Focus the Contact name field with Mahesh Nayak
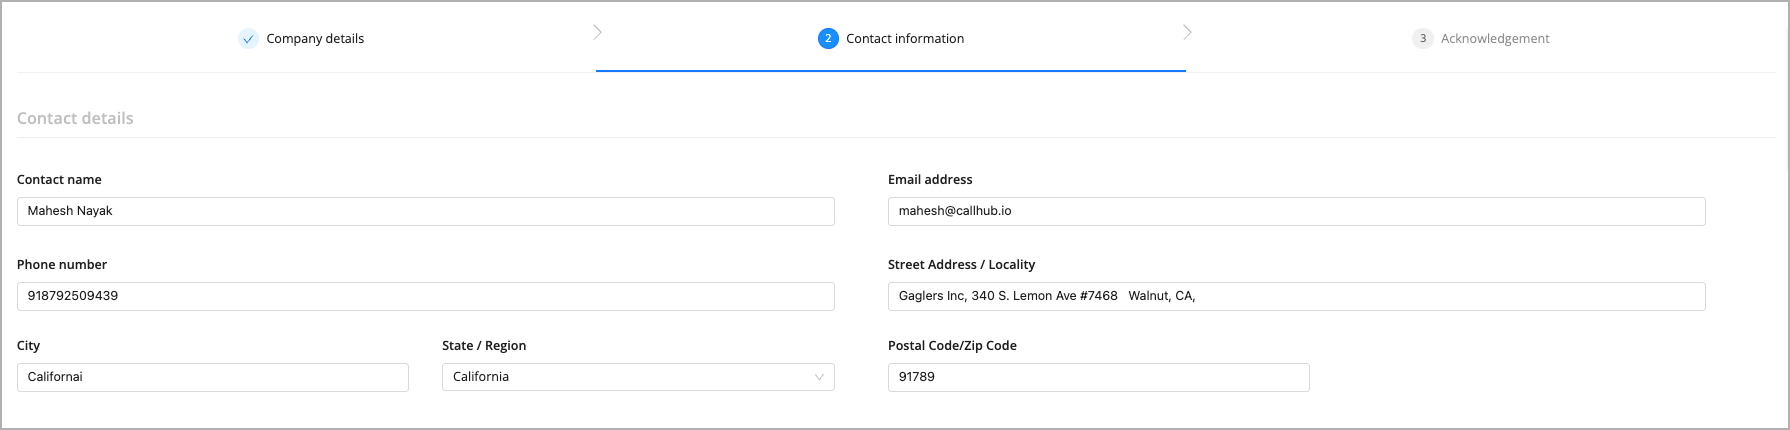The width and height of the screenshot is (1790, 430). tap(426, 211)
